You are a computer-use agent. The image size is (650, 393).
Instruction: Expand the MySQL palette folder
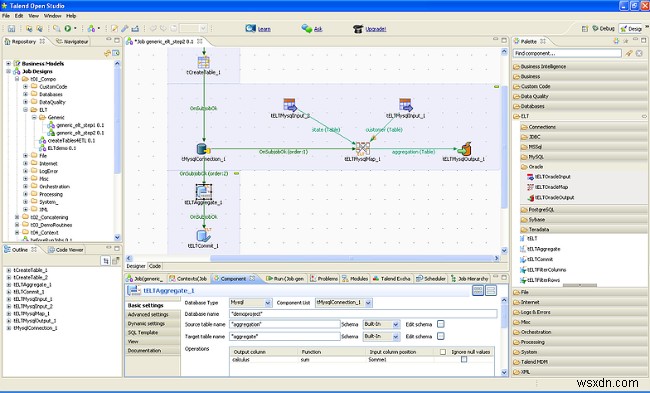(x=536, y=157)
